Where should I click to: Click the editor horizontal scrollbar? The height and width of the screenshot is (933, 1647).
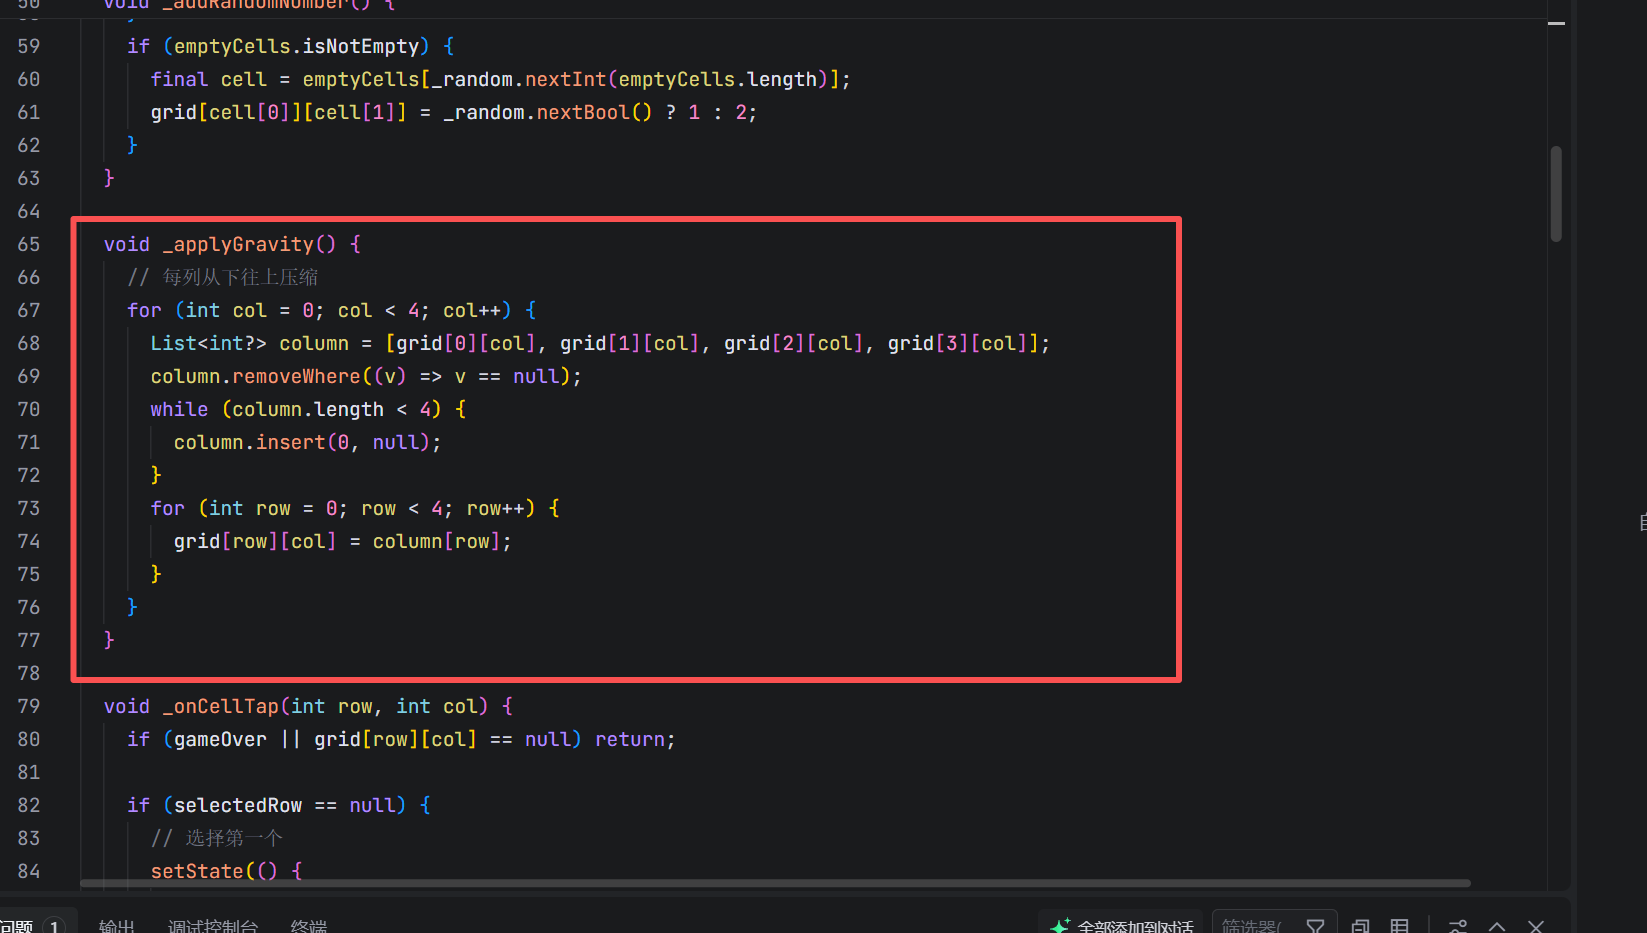click(775, 883)
